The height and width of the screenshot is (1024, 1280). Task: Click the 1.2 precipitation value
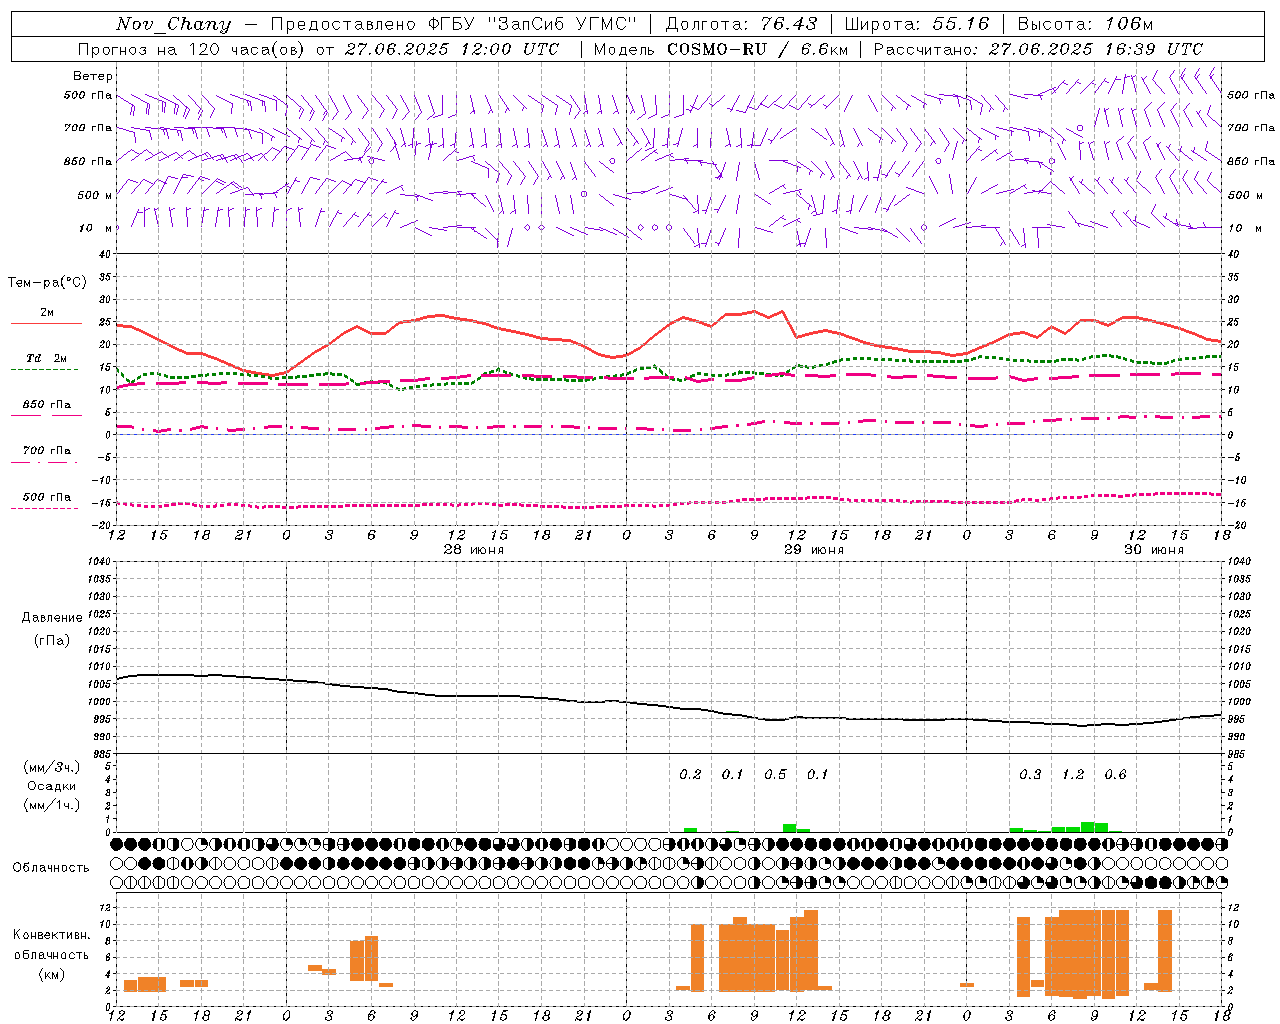[x=1073, y=775]
